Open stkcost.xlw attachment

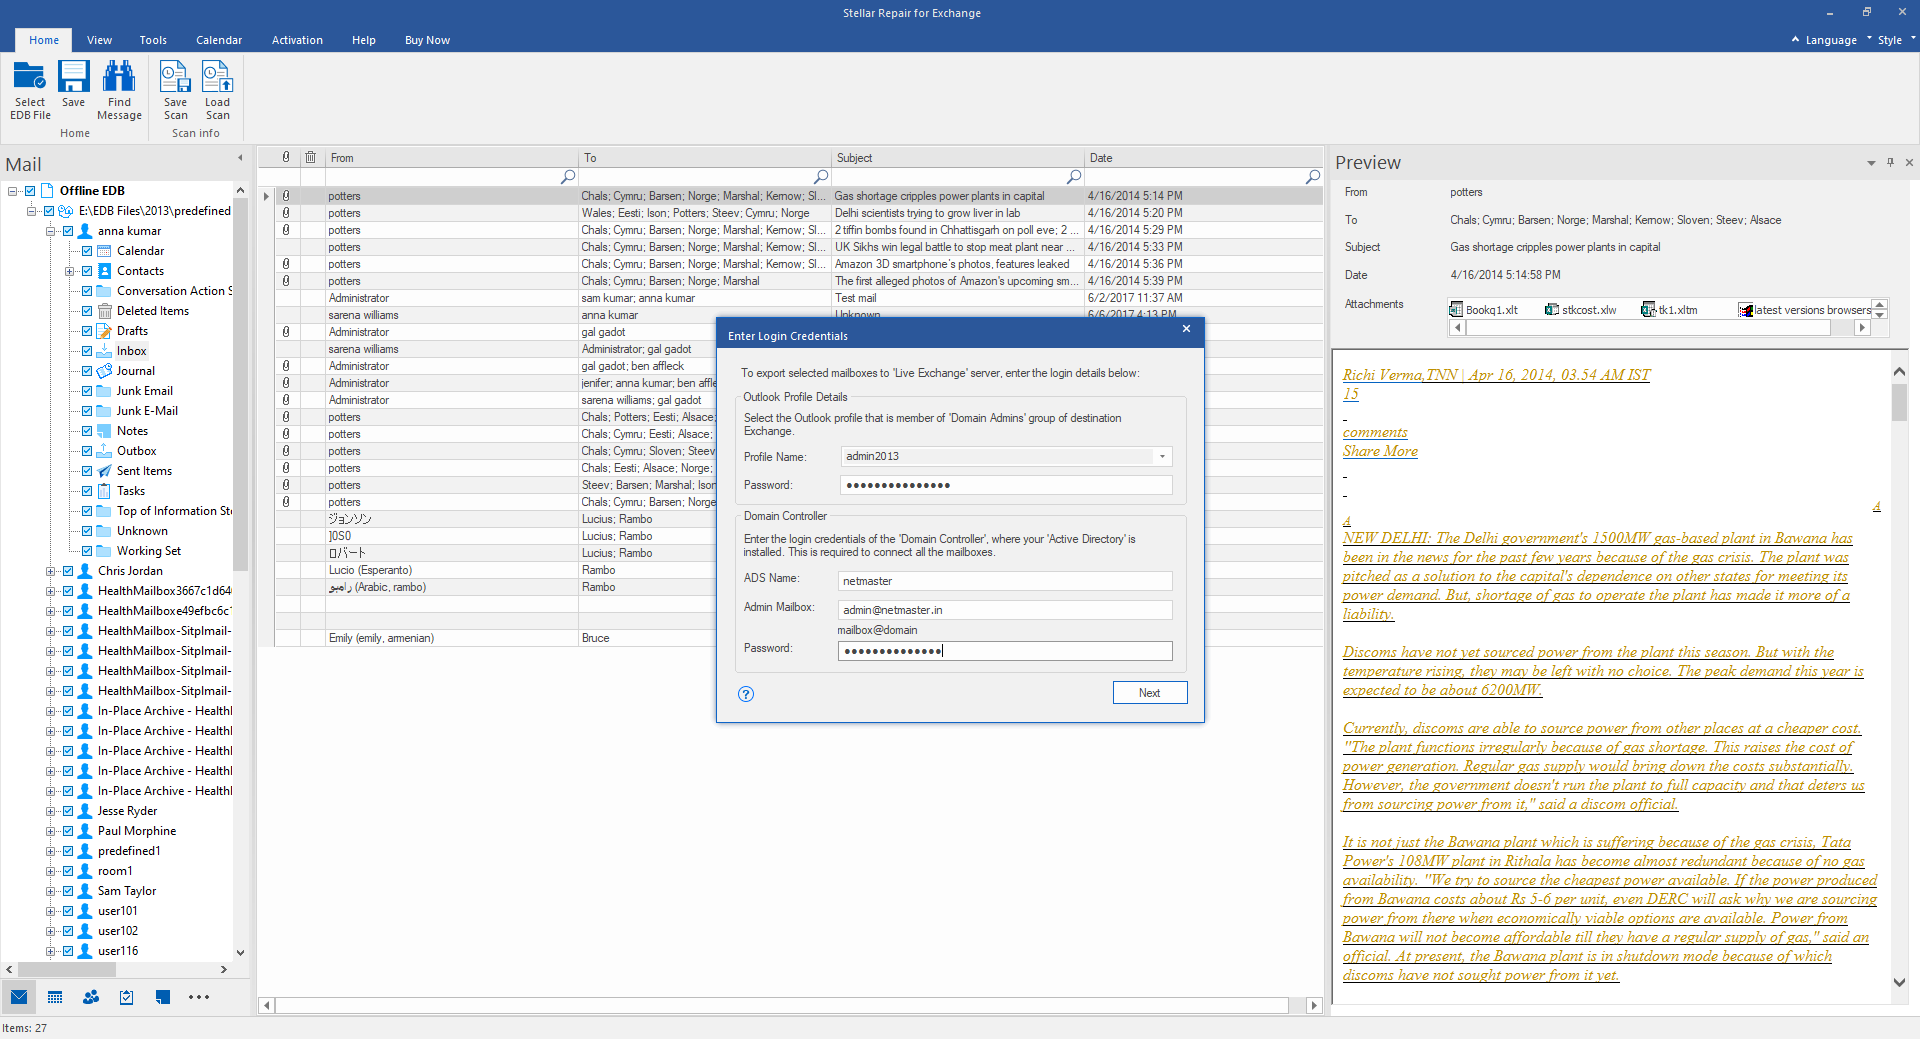pyautogui.click(x=1580, y=310)
